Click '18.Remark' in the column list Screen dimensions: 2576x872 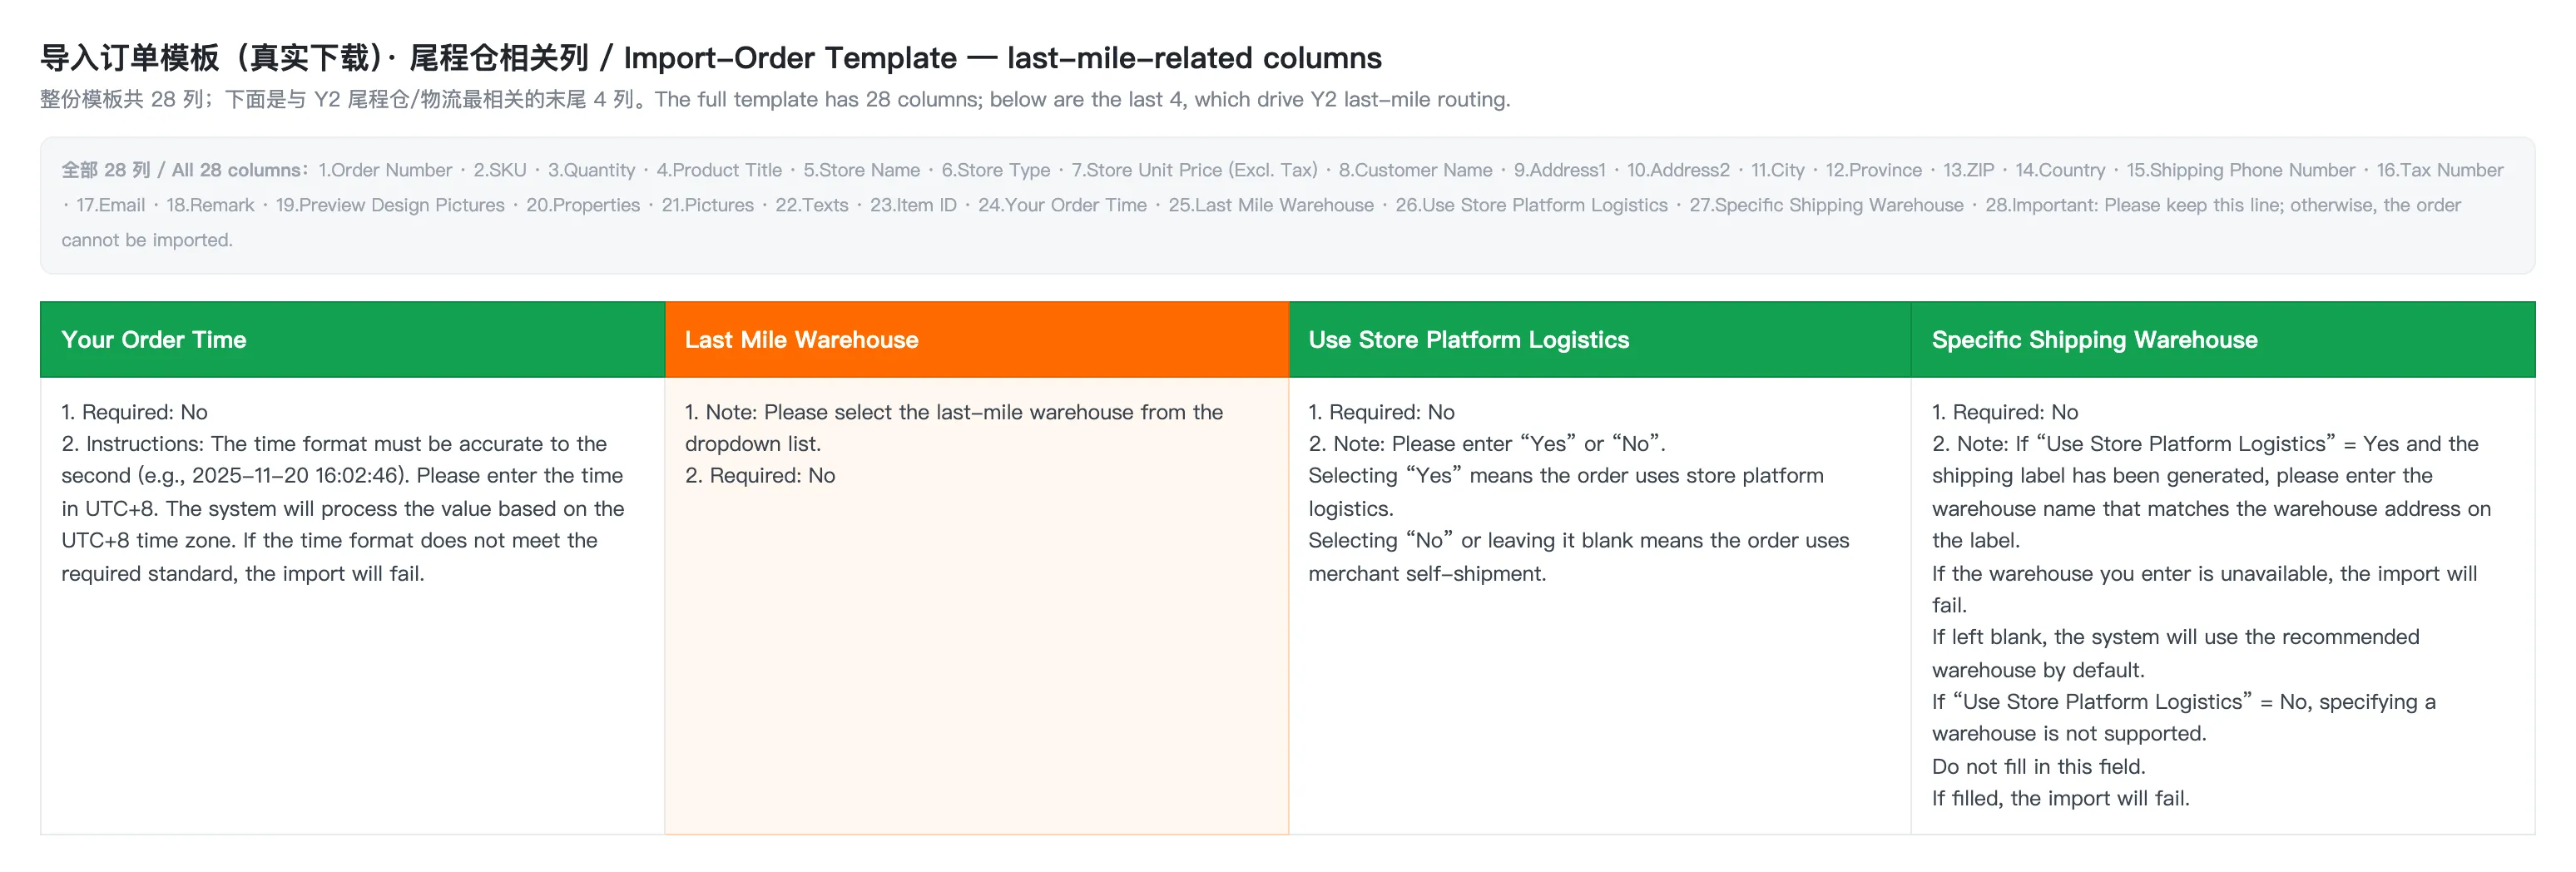click(x=210, y=205)
